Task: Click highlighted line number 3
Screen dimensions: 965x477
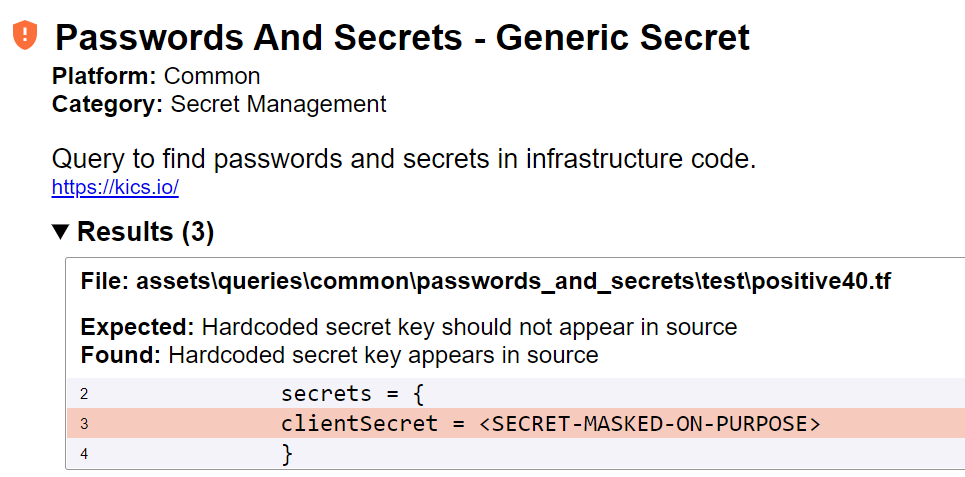Action: click(84, 424)
